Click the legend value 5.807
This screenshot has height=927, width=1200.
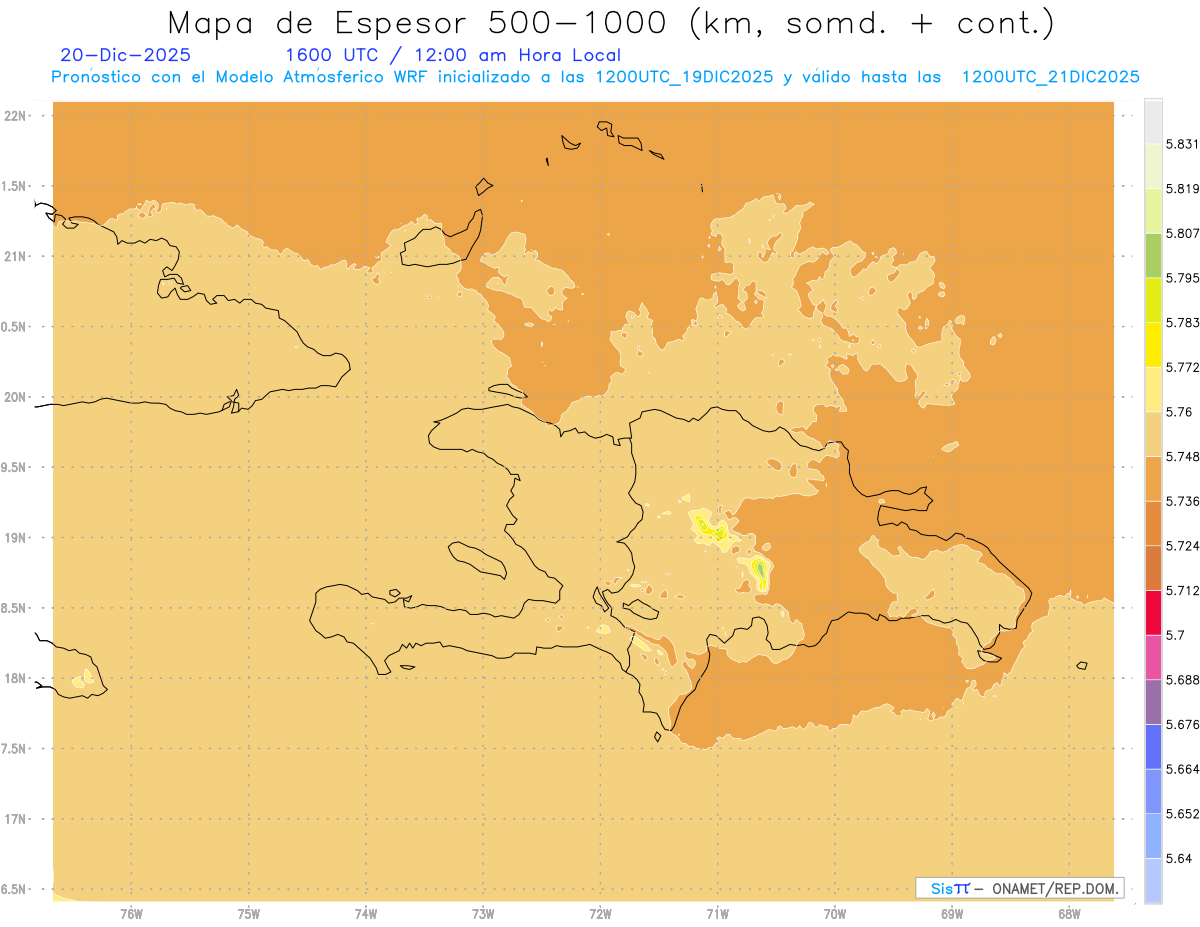(x=1183, y=233)
